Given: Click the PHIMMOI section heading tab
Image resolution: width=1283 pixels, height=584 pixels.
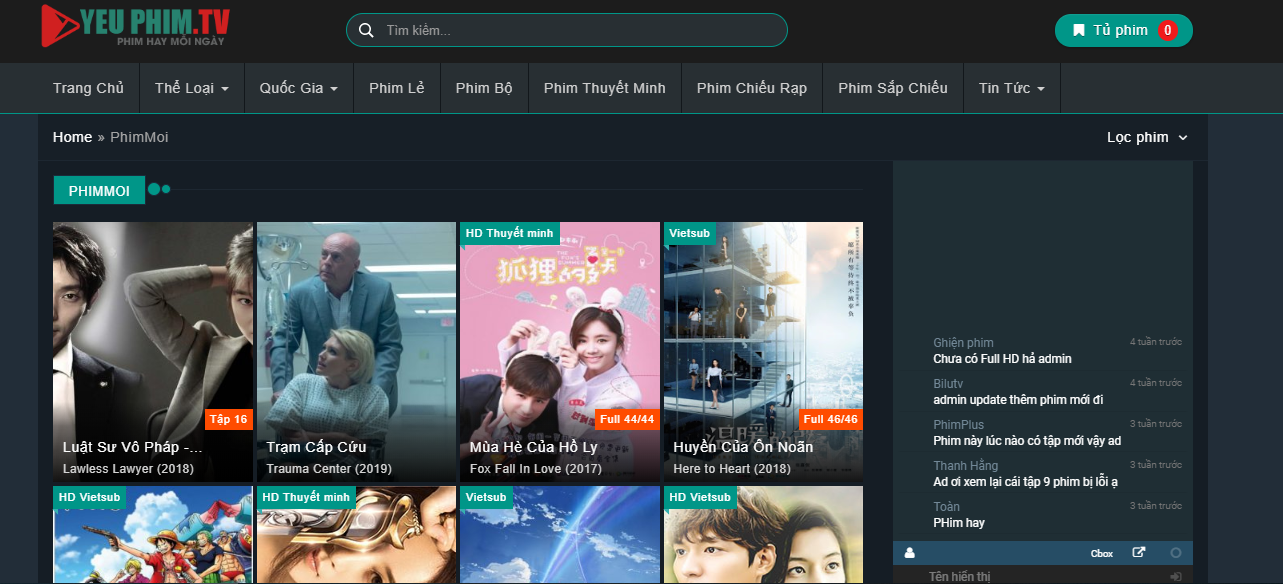Looking at the screenshot, I should 99,190.
